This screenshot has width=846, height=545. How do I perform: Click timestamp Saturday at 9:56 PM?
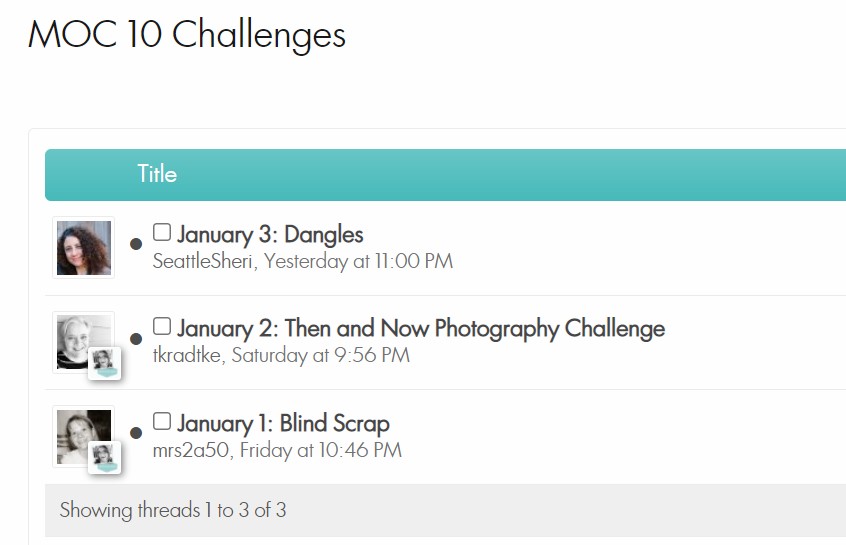point(320,356)
